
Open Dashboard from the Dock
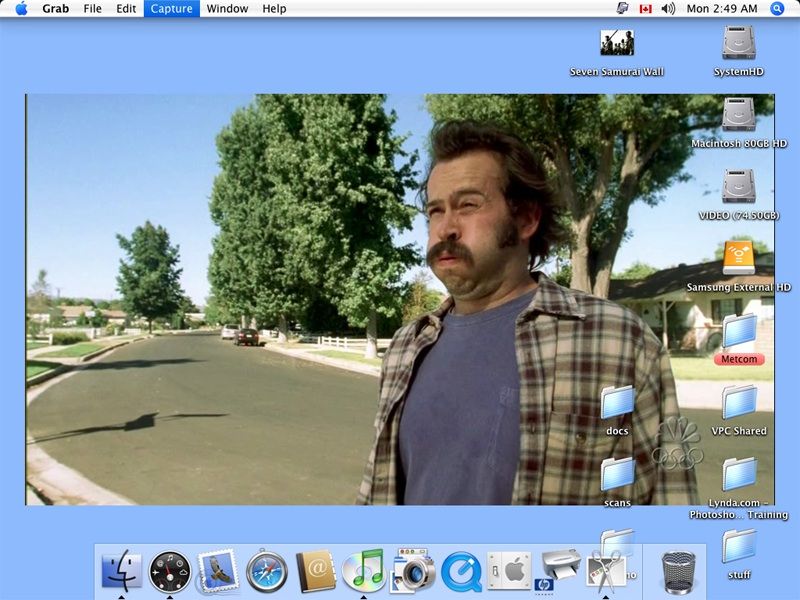[169, 572]
